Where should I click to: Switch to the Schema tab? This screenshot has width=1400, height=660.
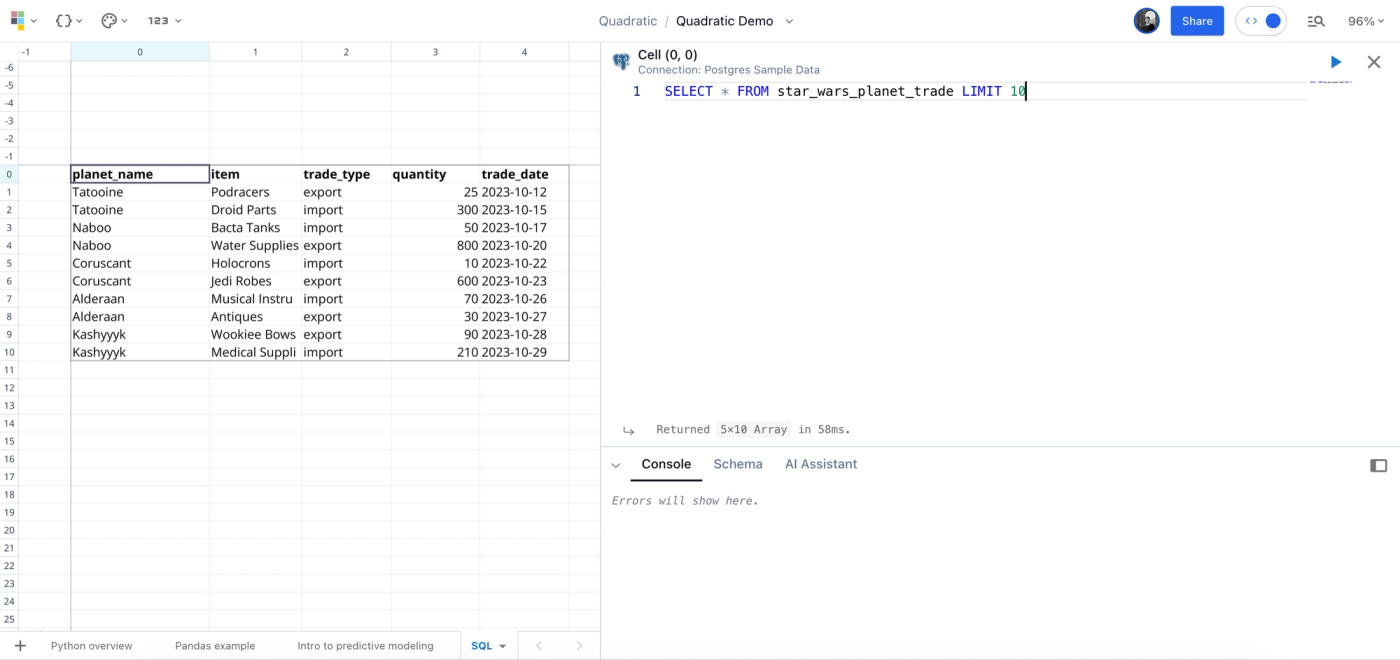click(x=738, y=464)
